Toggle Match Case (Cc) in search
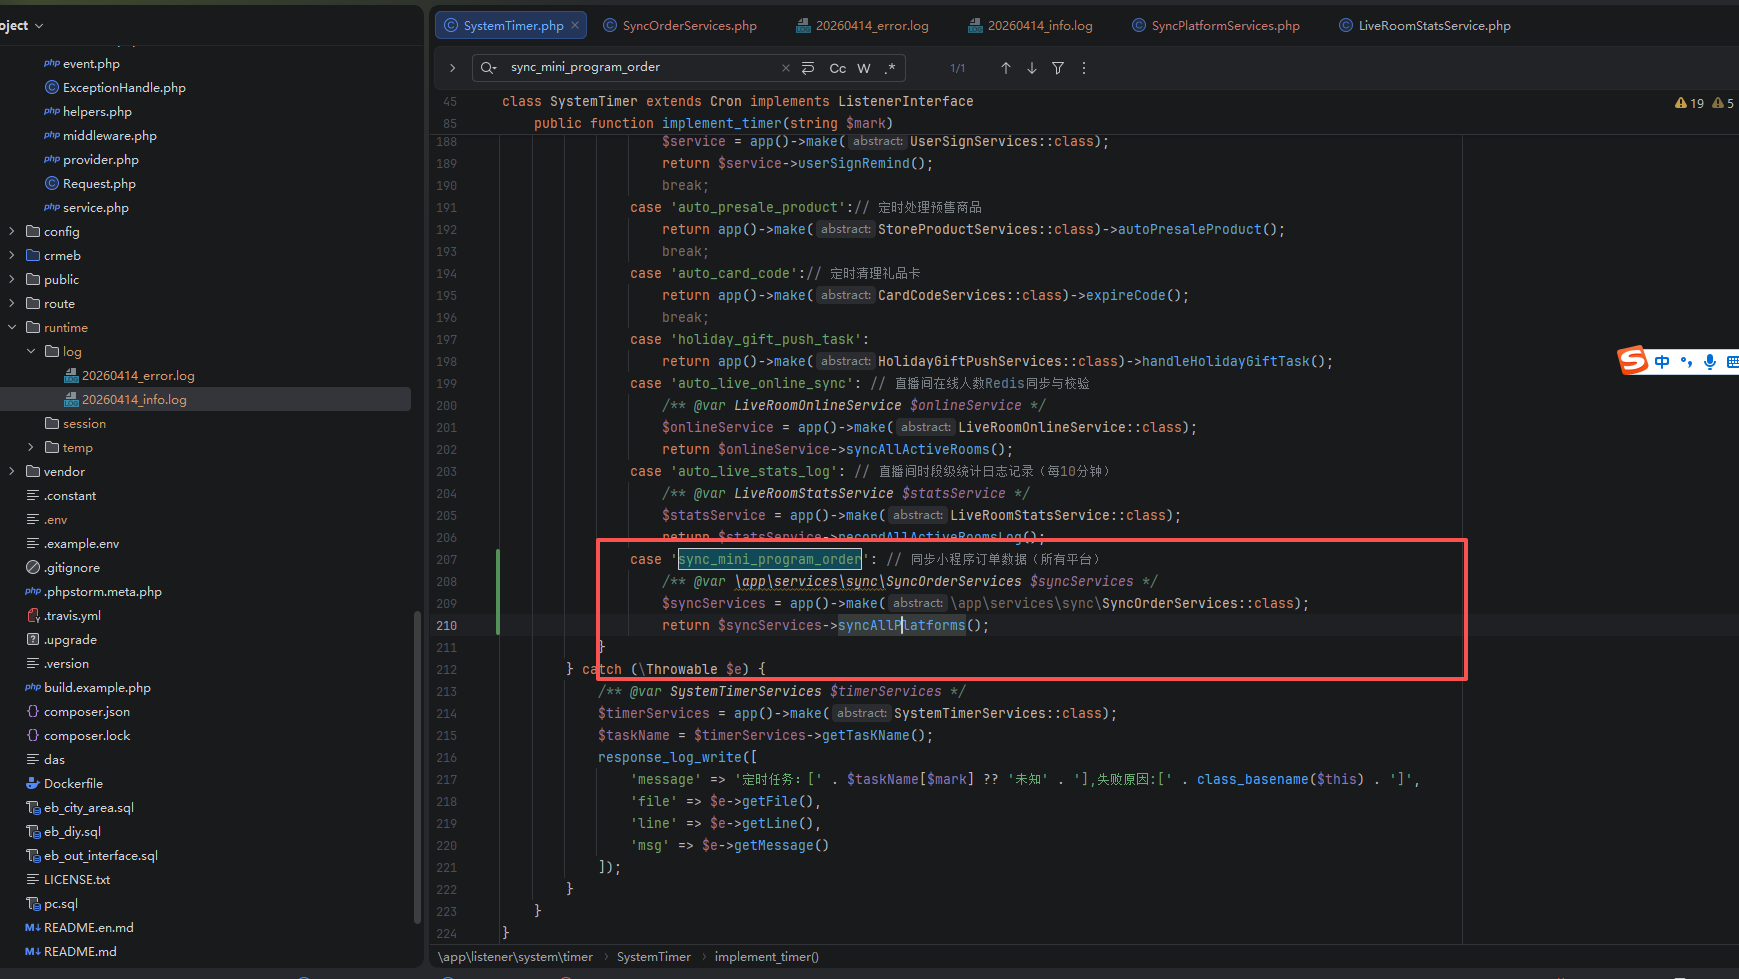The width and height of the screenshot is (1739, 979). (x=837, y=68)
